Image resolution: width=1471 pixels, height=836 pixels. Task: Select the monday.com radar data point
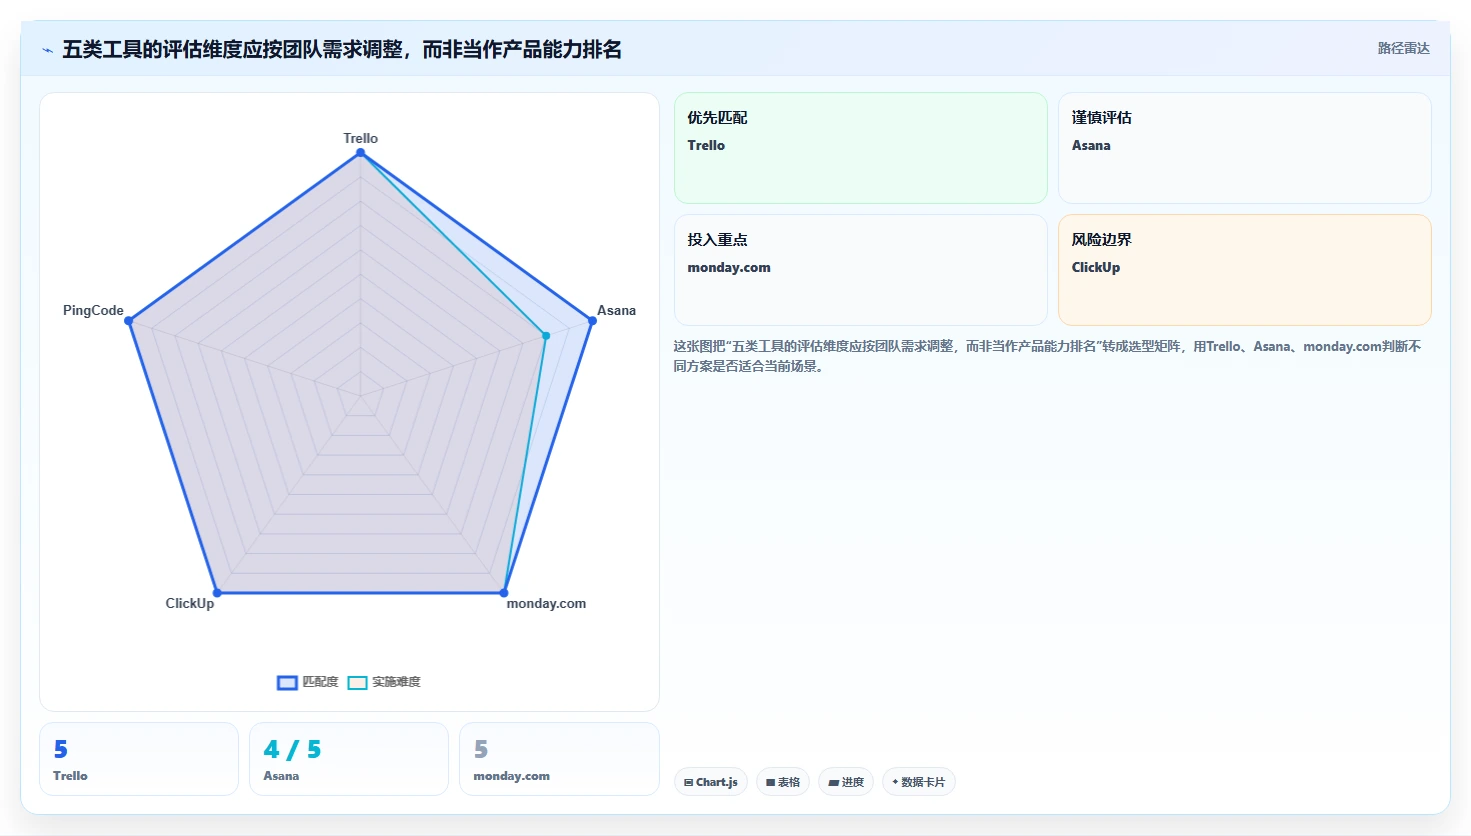(504, 593)
